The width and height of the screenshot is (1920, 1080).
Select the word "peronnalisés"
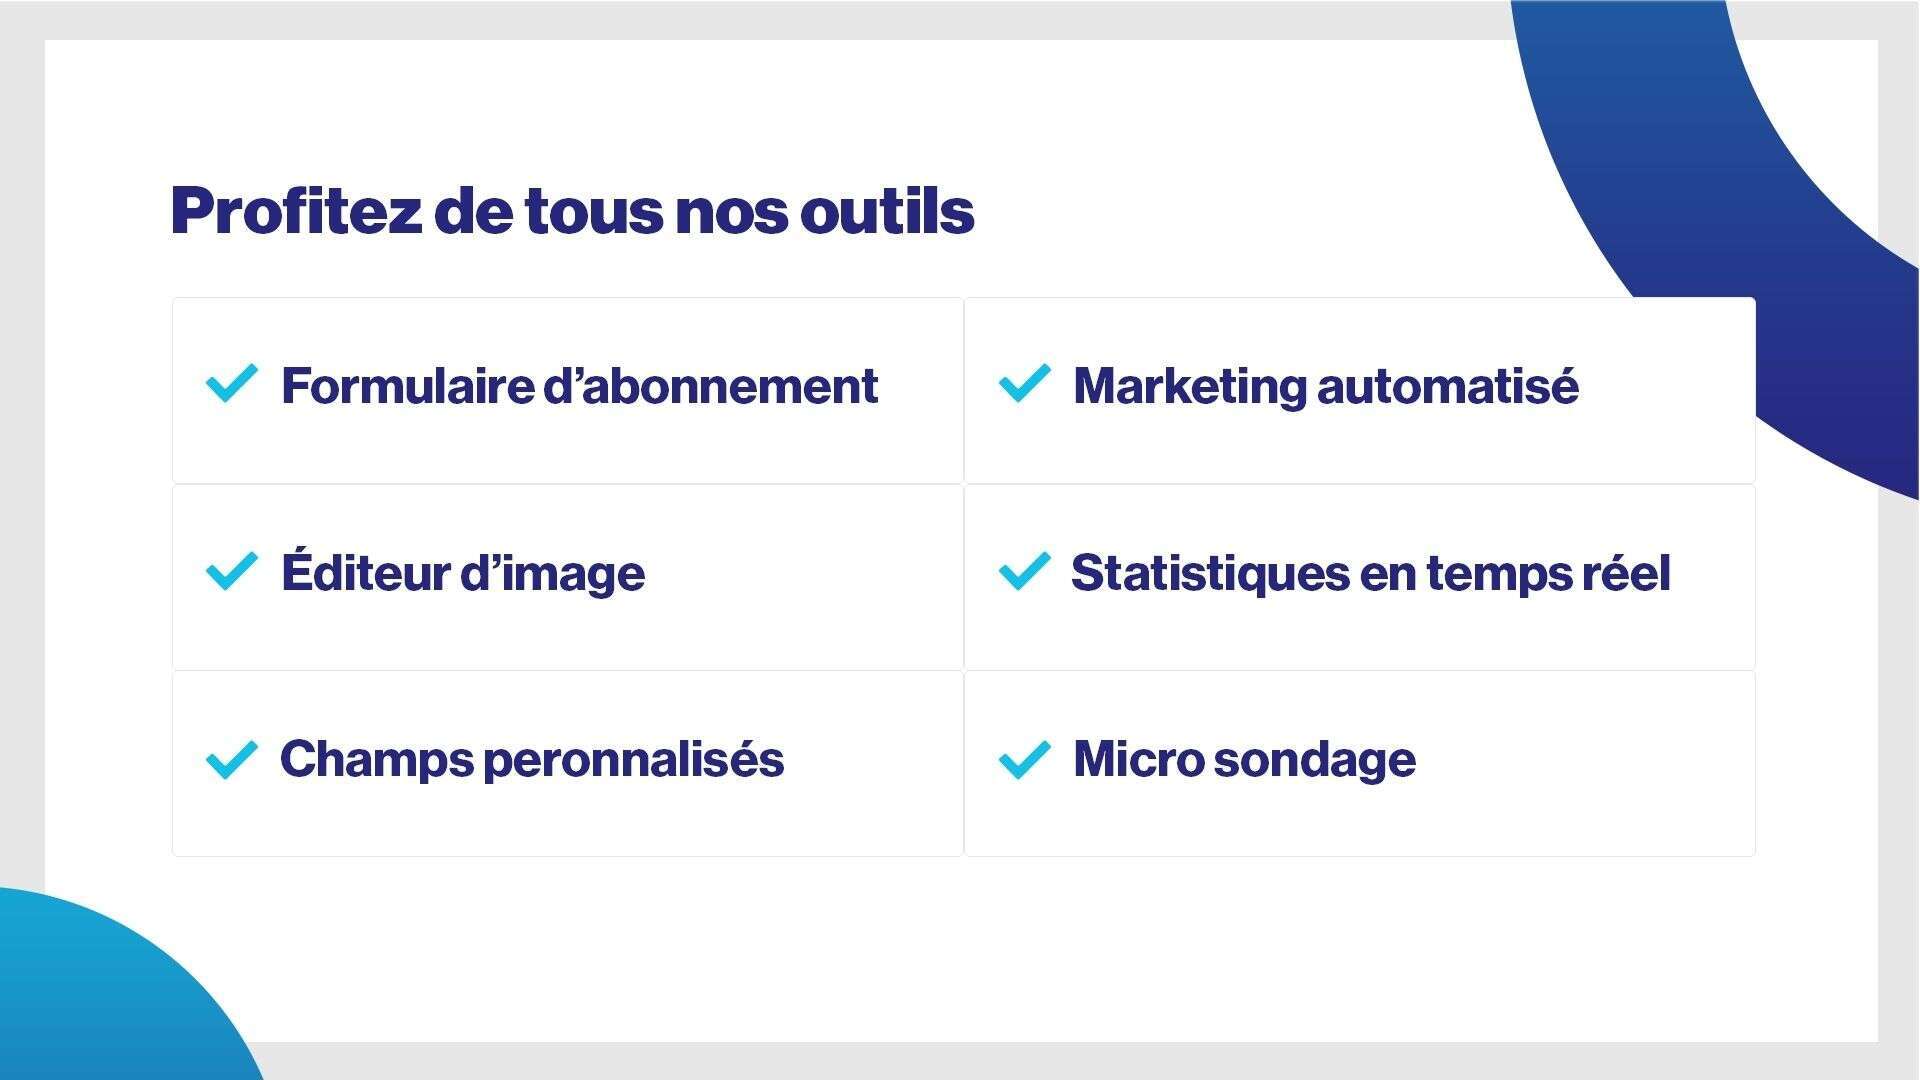633,759
